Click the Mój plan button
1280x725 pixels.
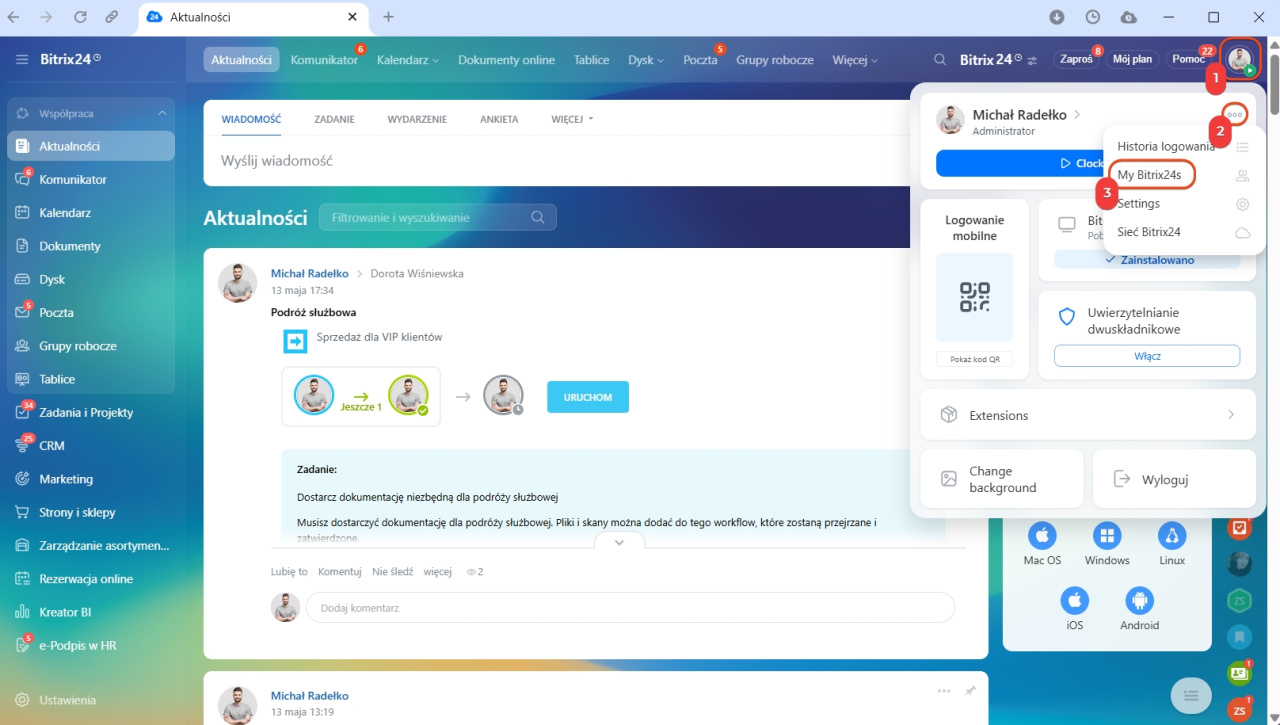[1132, 59]
